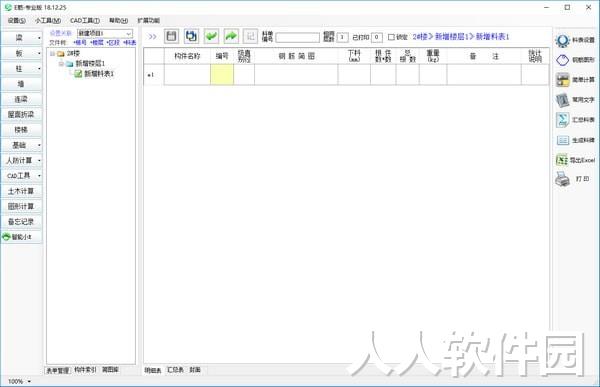Open the 100% zoom dropdown
Screen dimensions: 600x387
[x=29, y=381]
